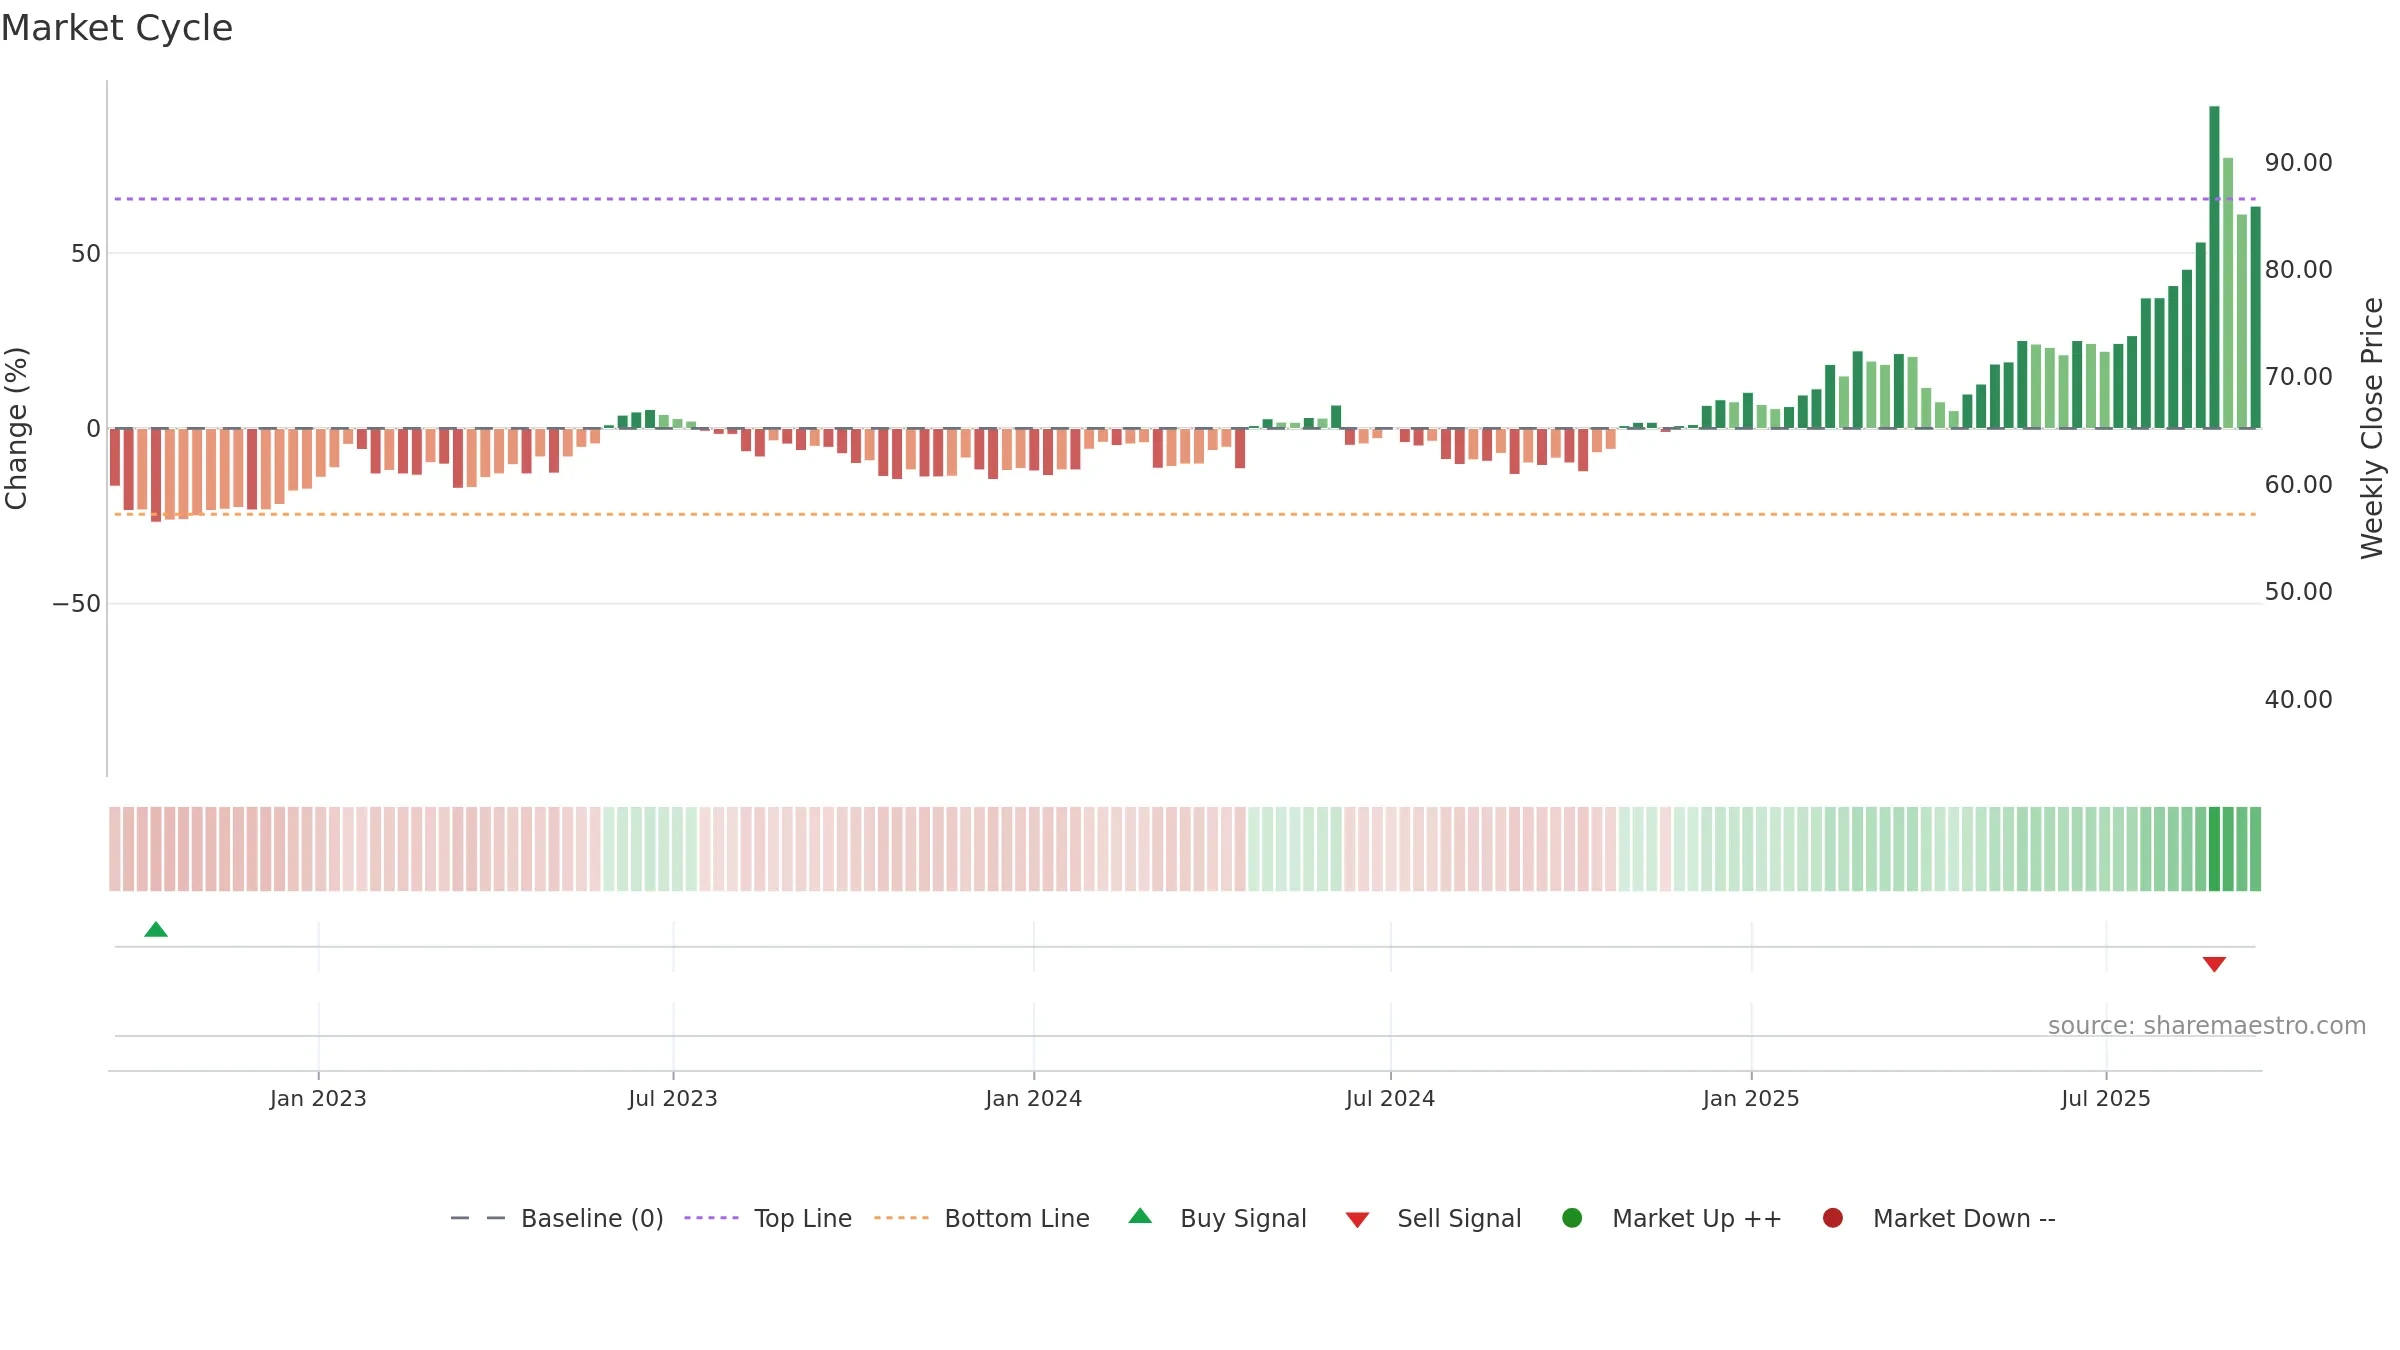Click the Jul 2025 axis label
Viewport: 2400px width, 1350px height.
[x=2106, y=1099]
